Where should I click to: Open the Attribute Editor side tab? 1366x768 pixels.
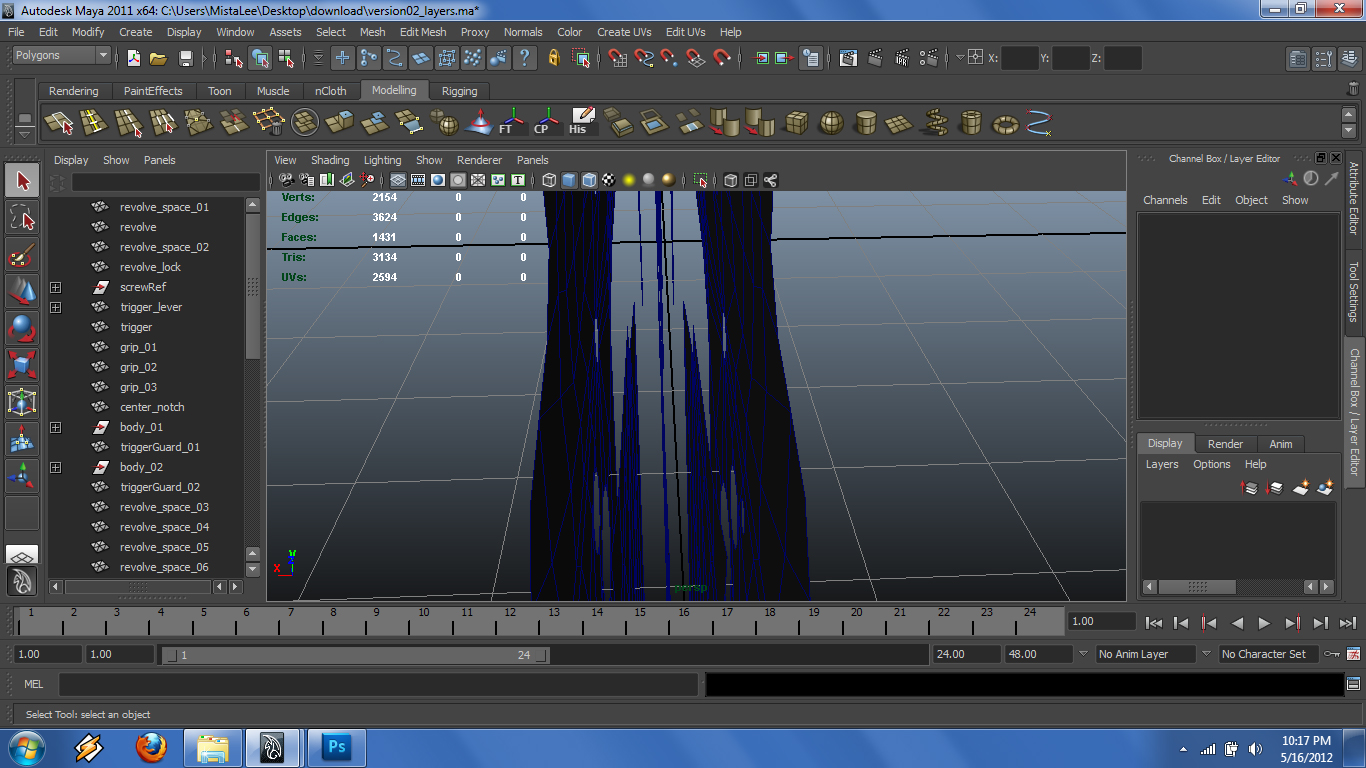pos(1354,198)
